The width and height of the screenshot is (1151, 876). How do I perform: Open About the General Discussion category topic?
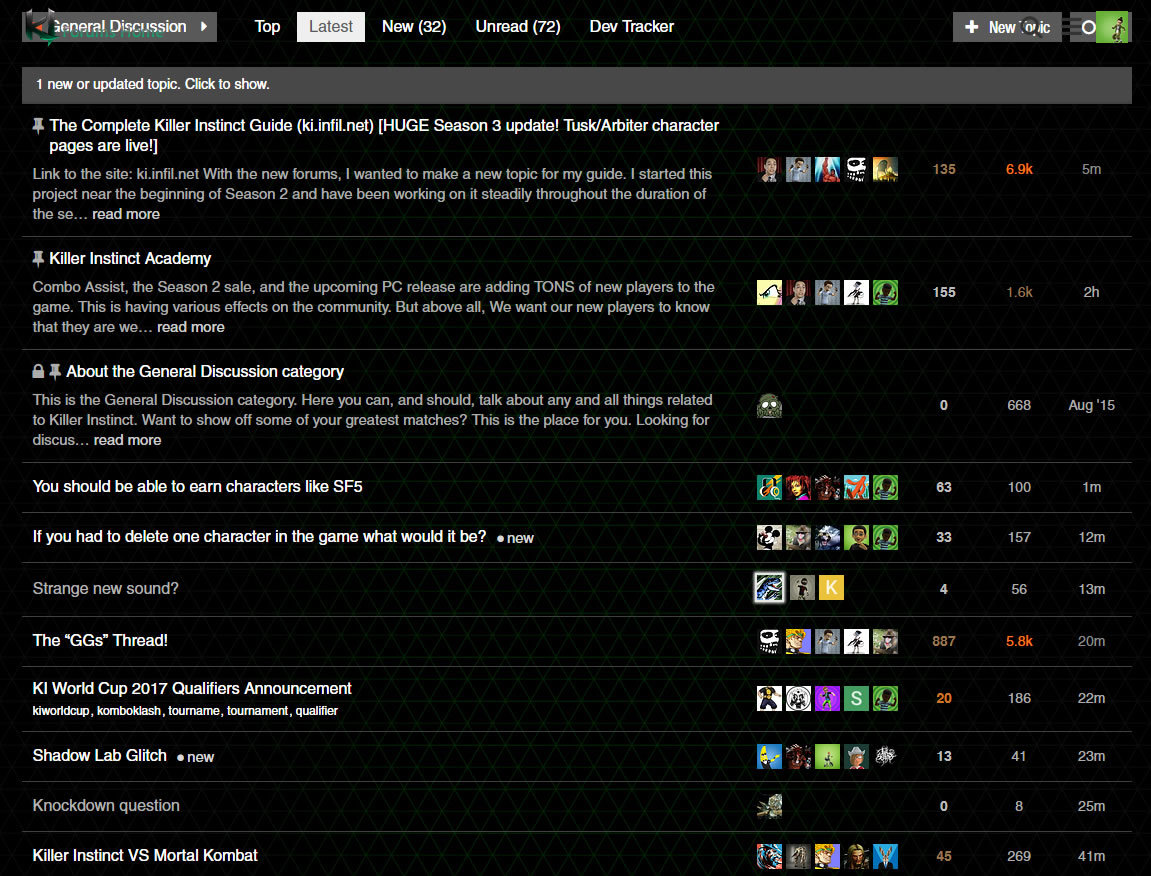pyautogui.click(x=205, y=372)
